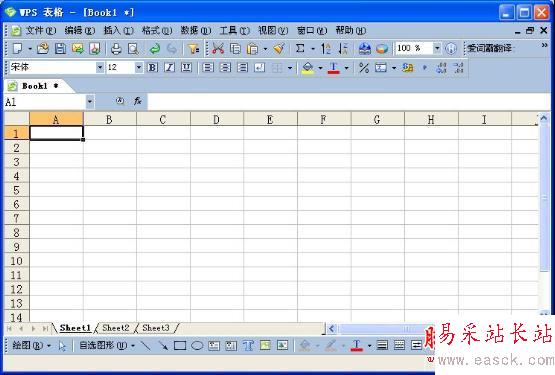
Task: Open a file with the Open folder icon
Action: pos(43,49)
